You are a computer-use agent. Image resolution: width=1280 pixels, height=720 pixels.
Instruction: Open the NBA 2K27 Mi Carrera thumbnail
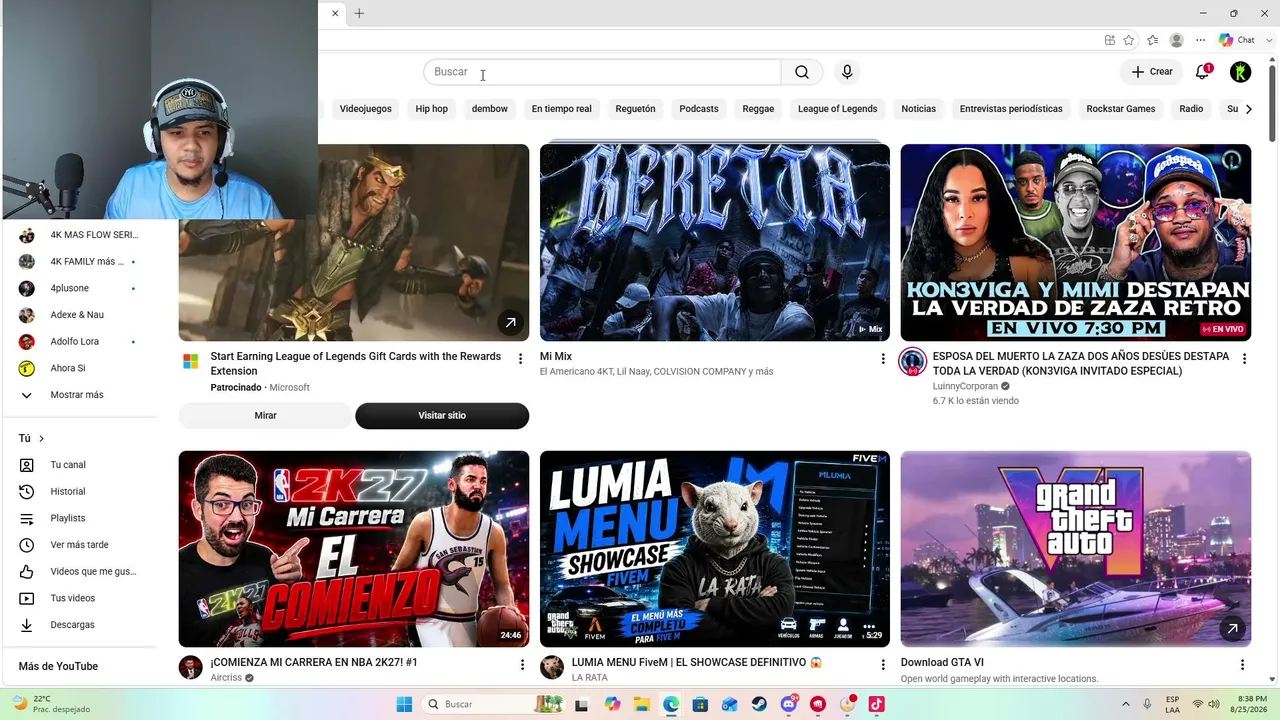coord(354,549)
